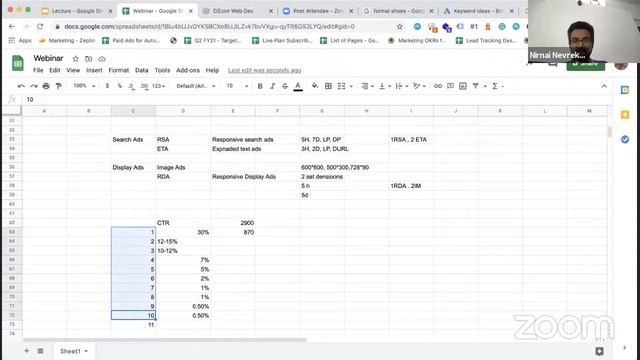
Task: Open the font size dropdown
Action: click(x=237, y=86)
